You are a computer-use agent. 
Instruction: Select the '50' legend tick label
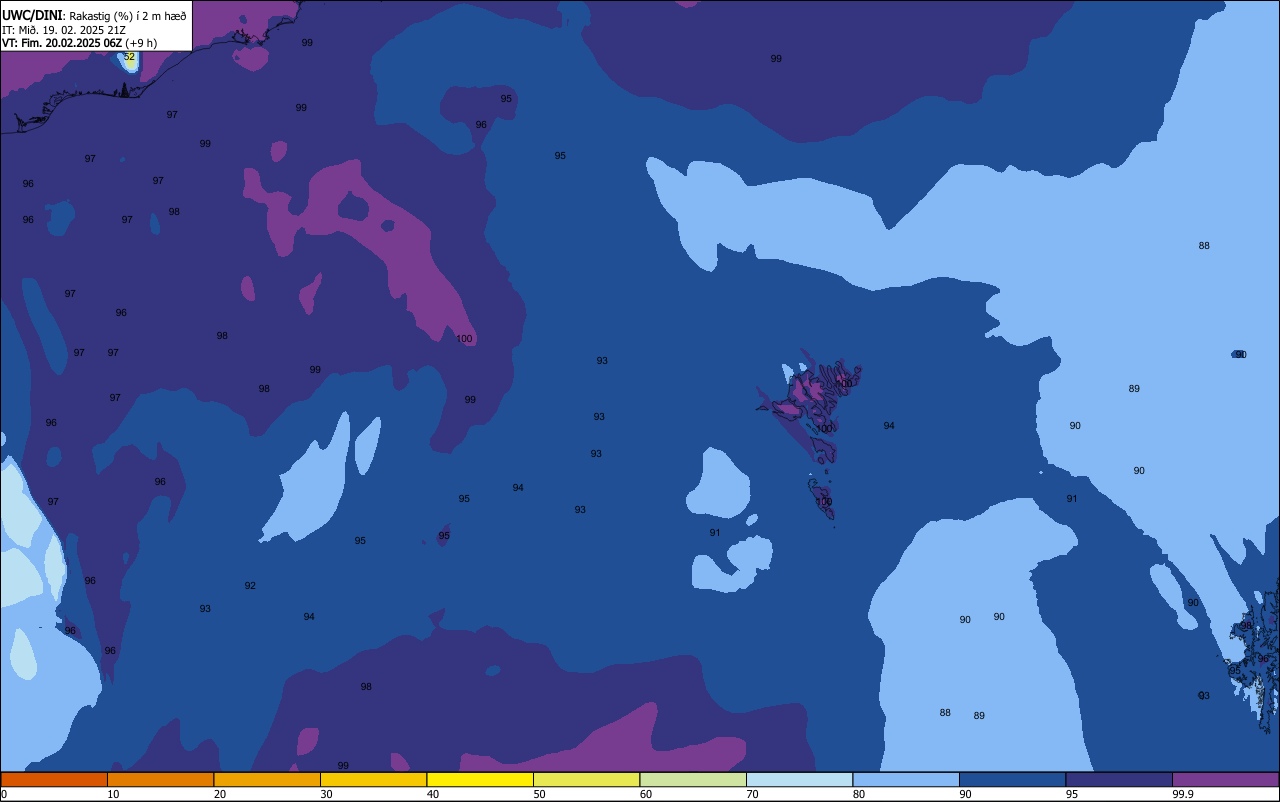[x=539, y=794]
